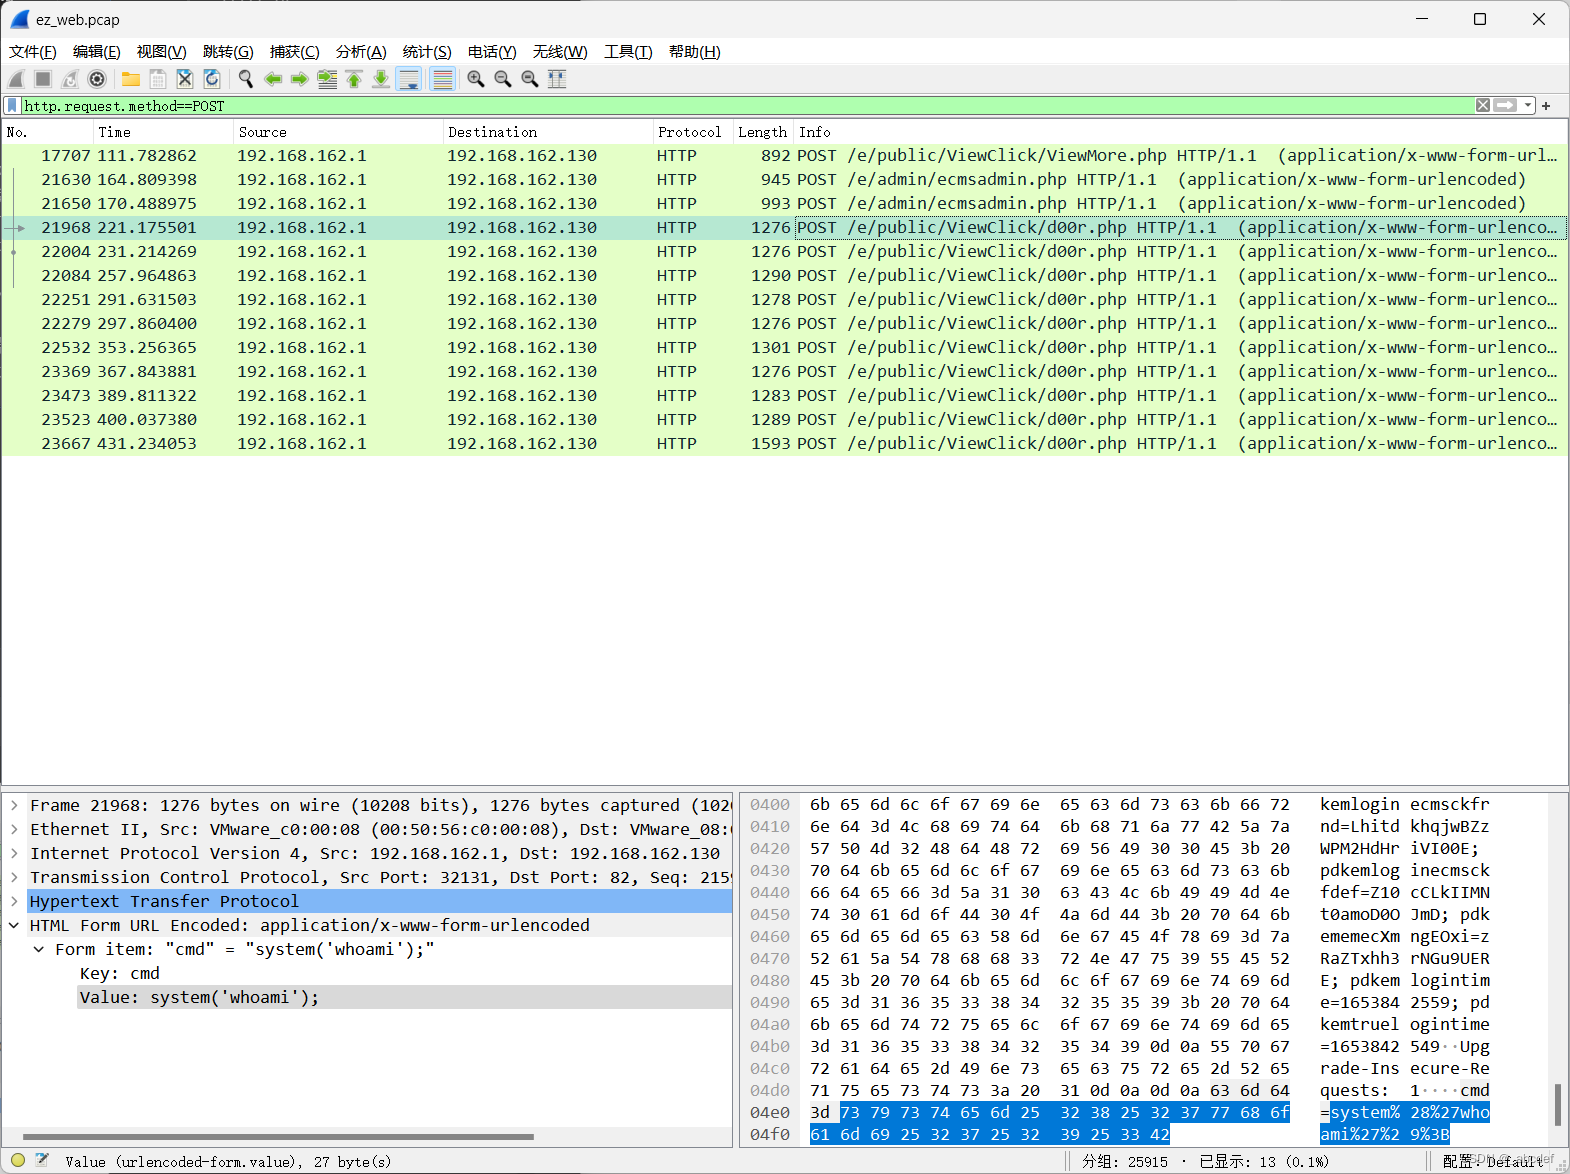This screenshot has height=1174, width=1570.
Task: Sort by the Protocol column header
Action: point(693,132)
